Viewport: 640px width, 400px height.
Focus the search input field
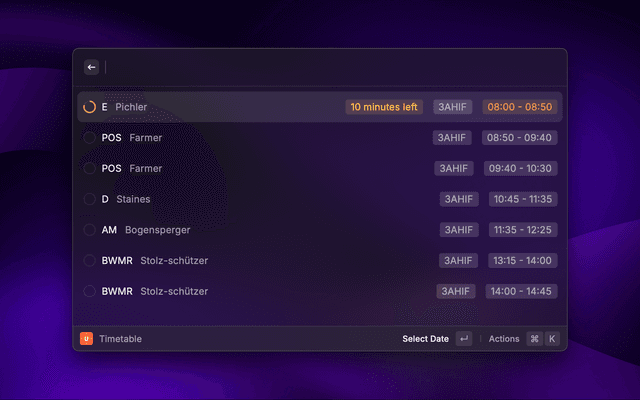click(333, 67)
